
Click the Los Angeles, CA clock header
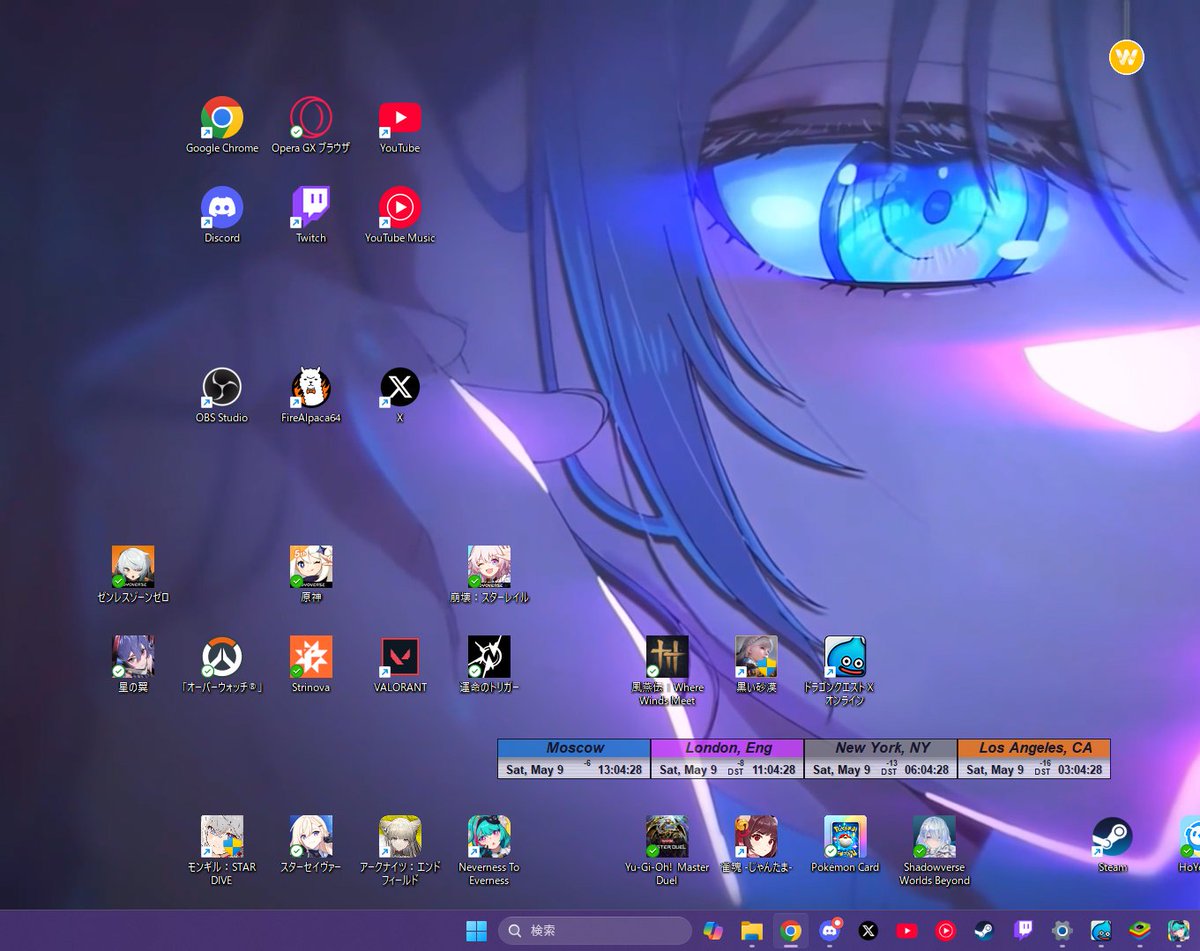[x=1034, y=748]
